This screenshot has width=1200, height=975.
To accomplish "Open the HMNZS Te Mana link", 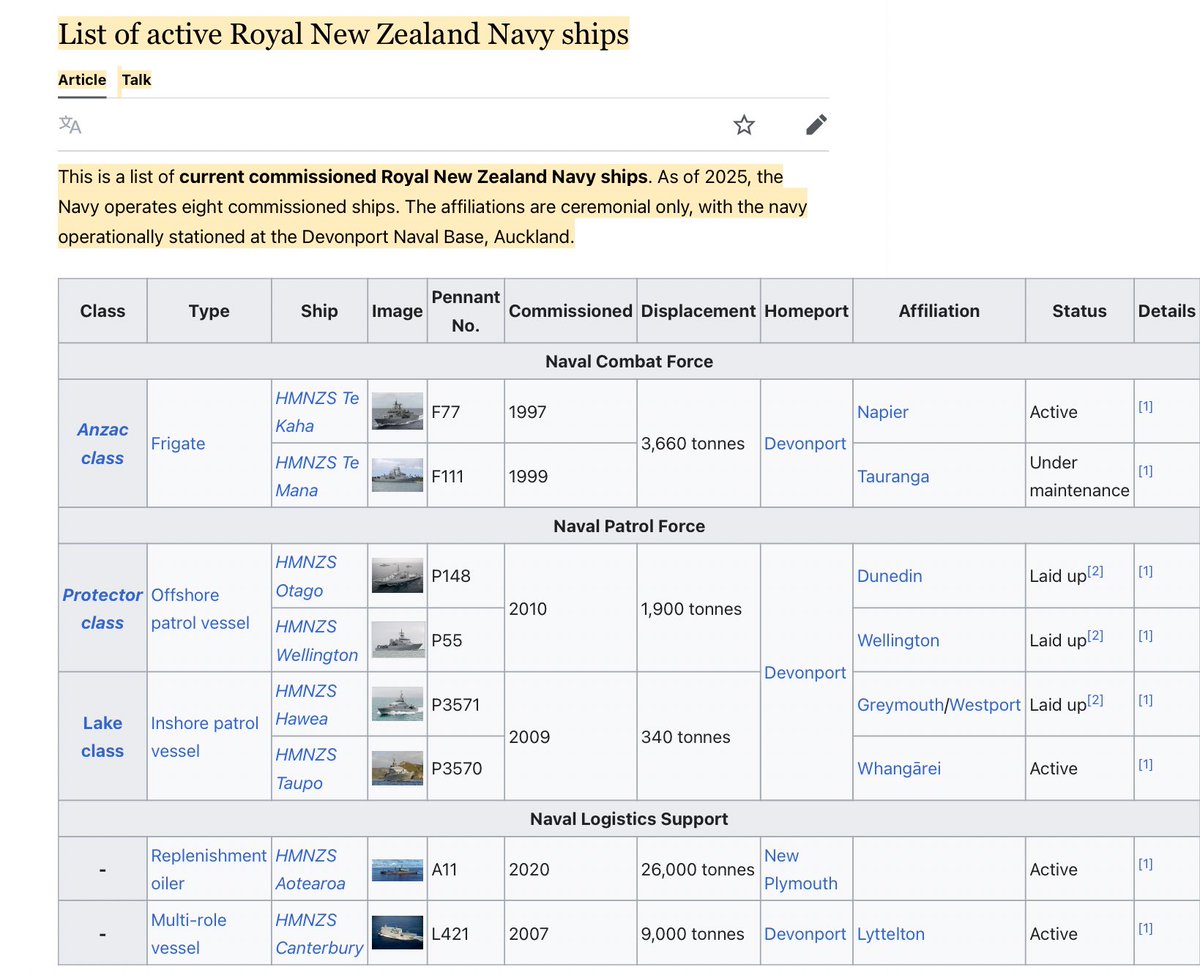I will [x=318, y=476].
